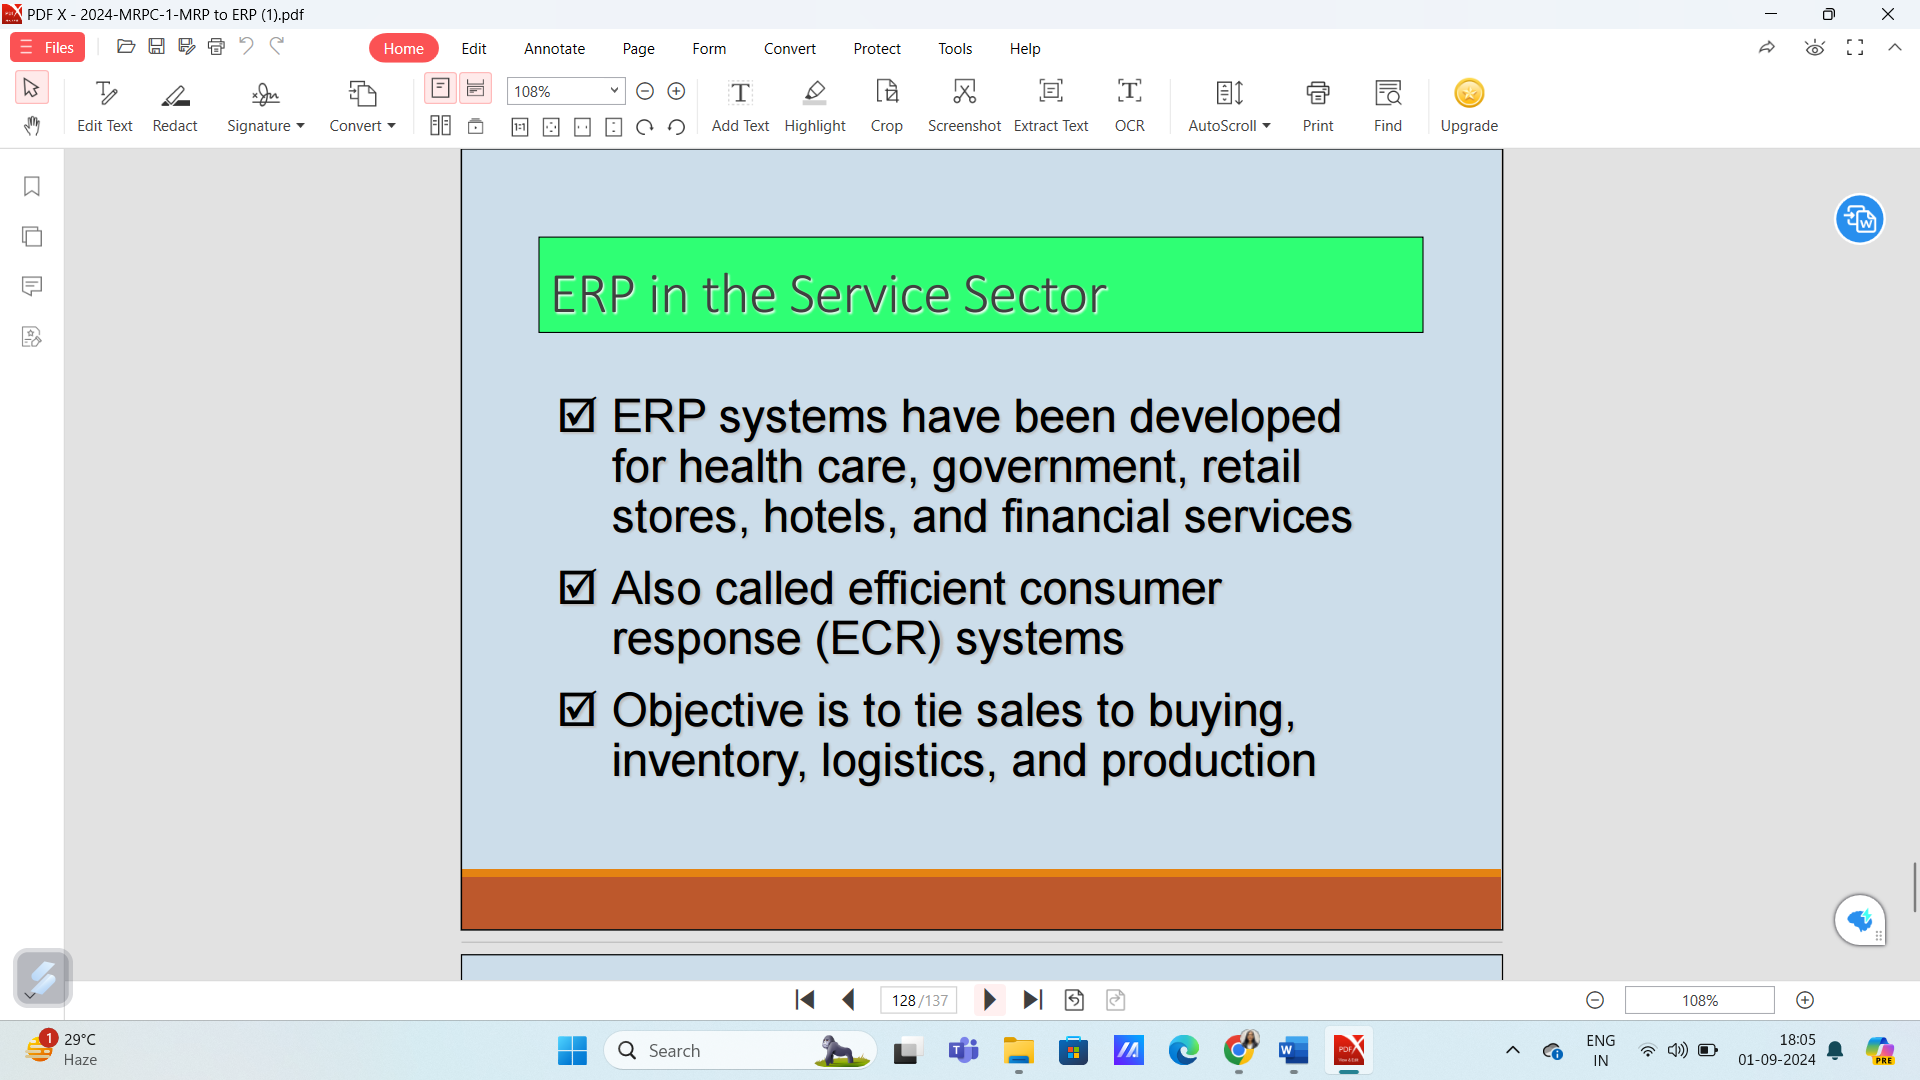Image resolution: width=1920 pixels, height=1080 pixels.
Task: Open the Annotate tab
Action: [x=555, y=48]
